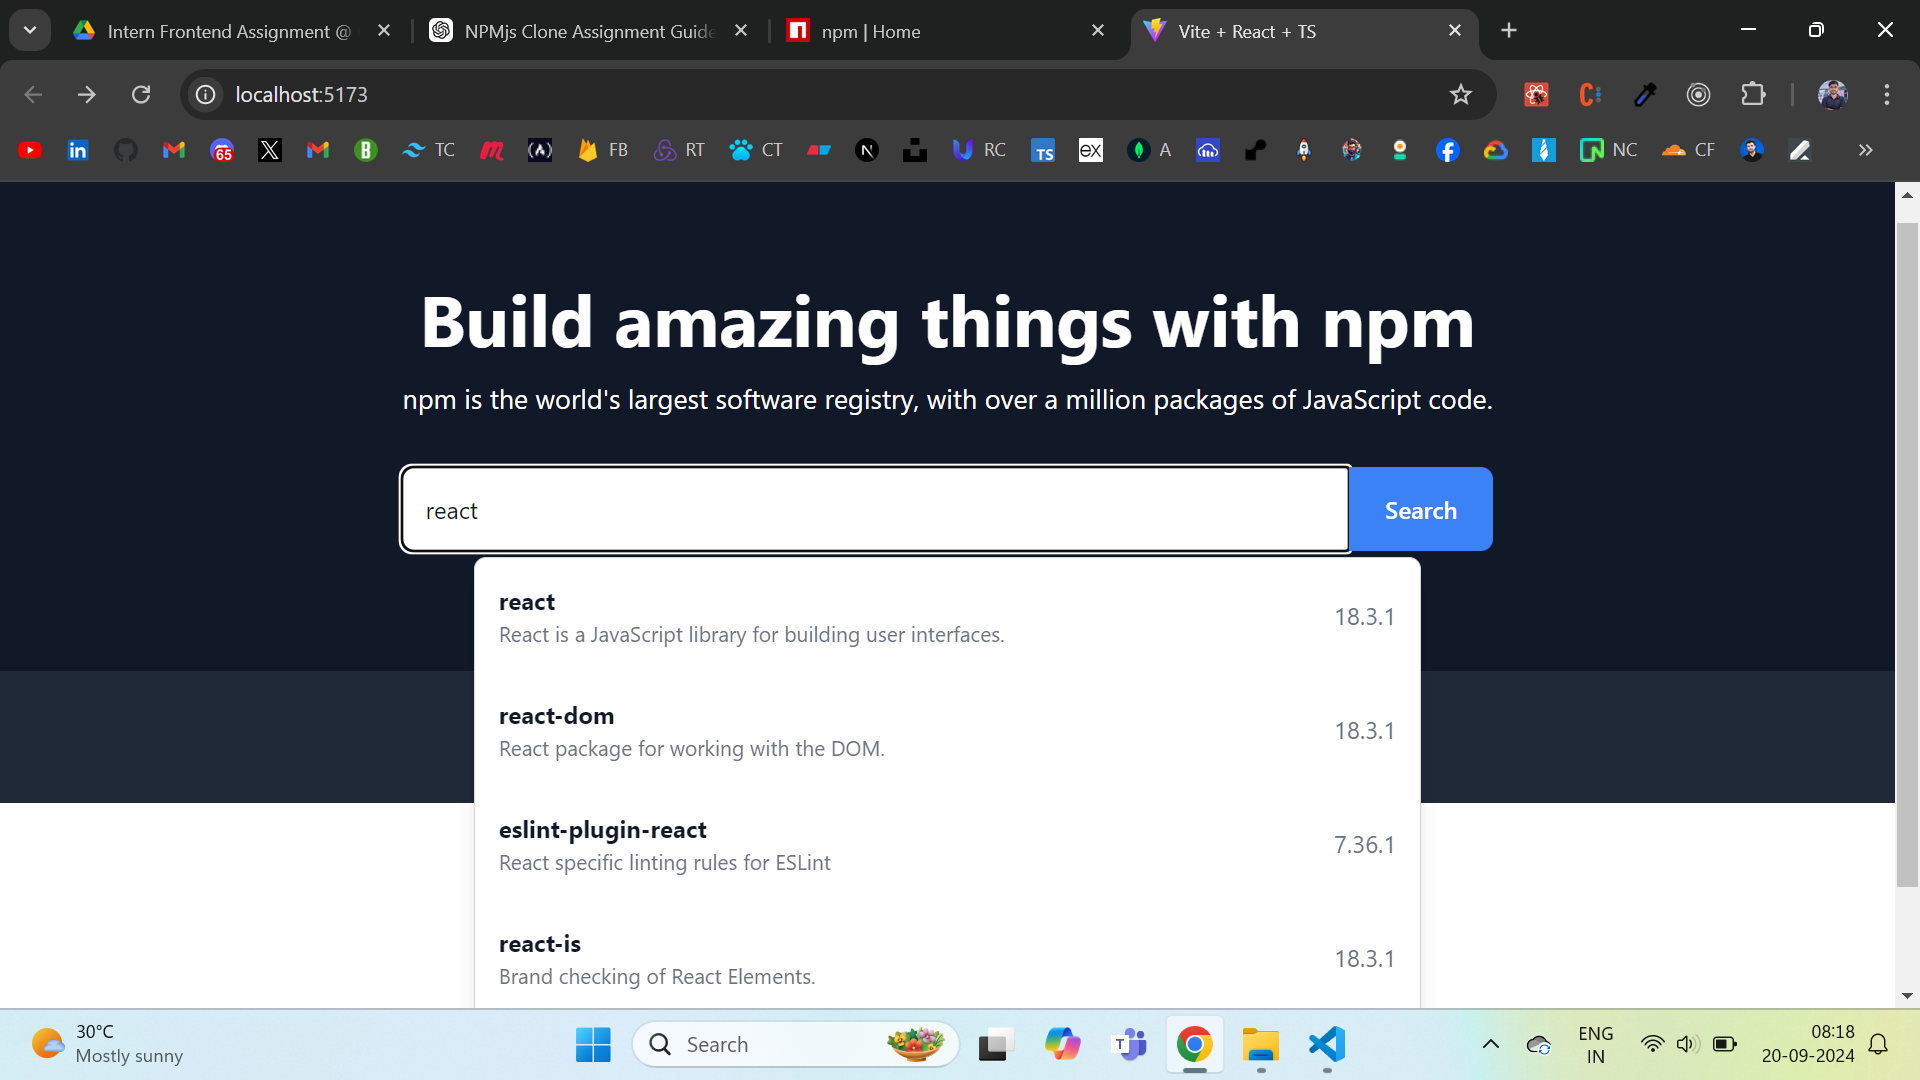This screenshot has height=1080, width=1920.
Task: Open the LinkedIn bookmark
Action: click(x=78, y=150)
